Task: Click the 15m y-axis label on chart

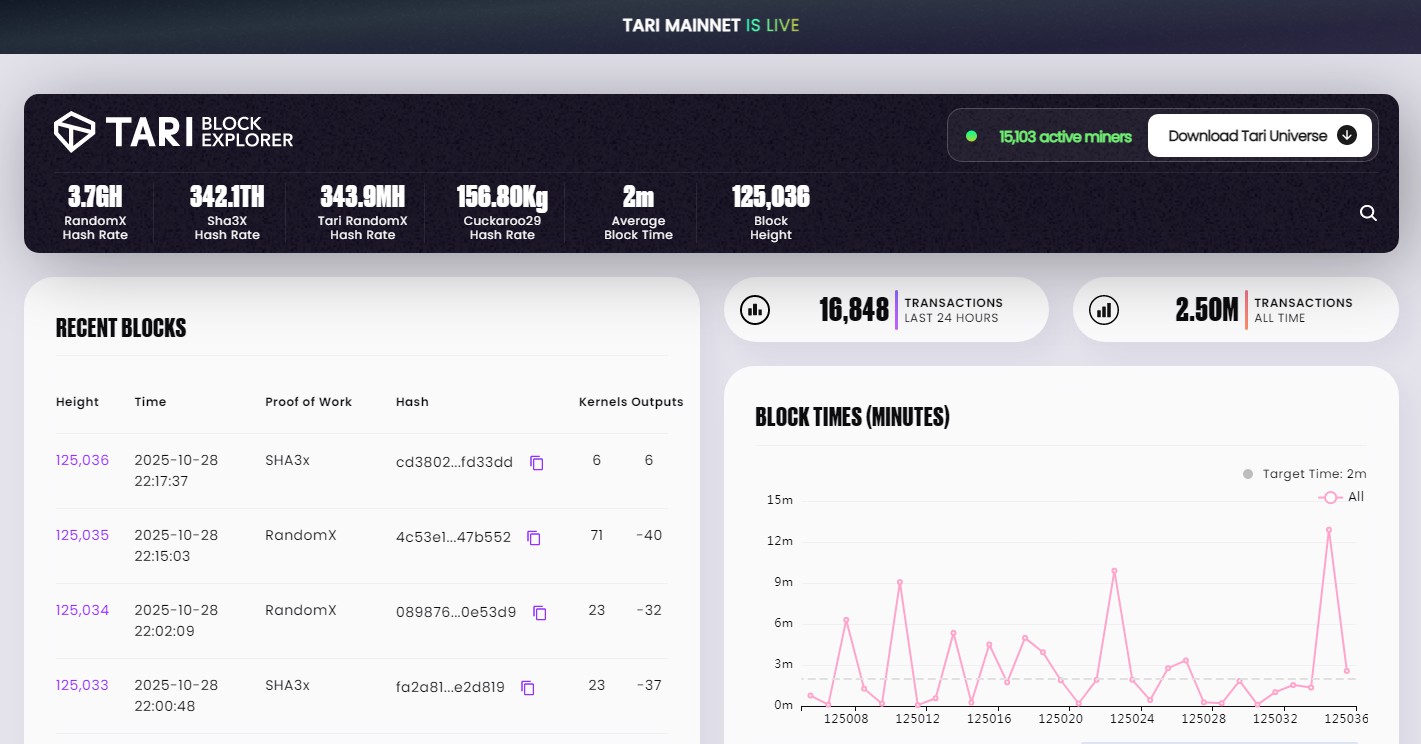Action: pyautogui.click(x=781, y=500)
